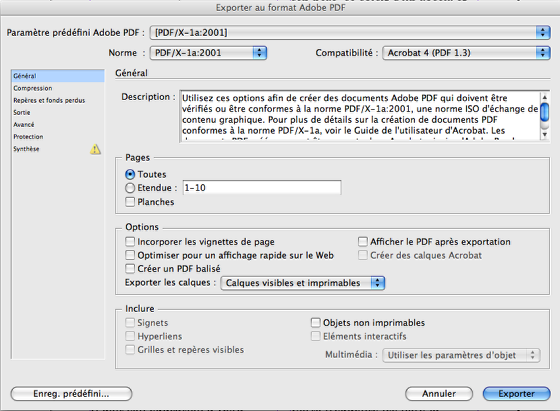Open the Compatibilité dropdown
Viewport: 560px width, 411px height.
pyautogui.click(x=466, y=53)
